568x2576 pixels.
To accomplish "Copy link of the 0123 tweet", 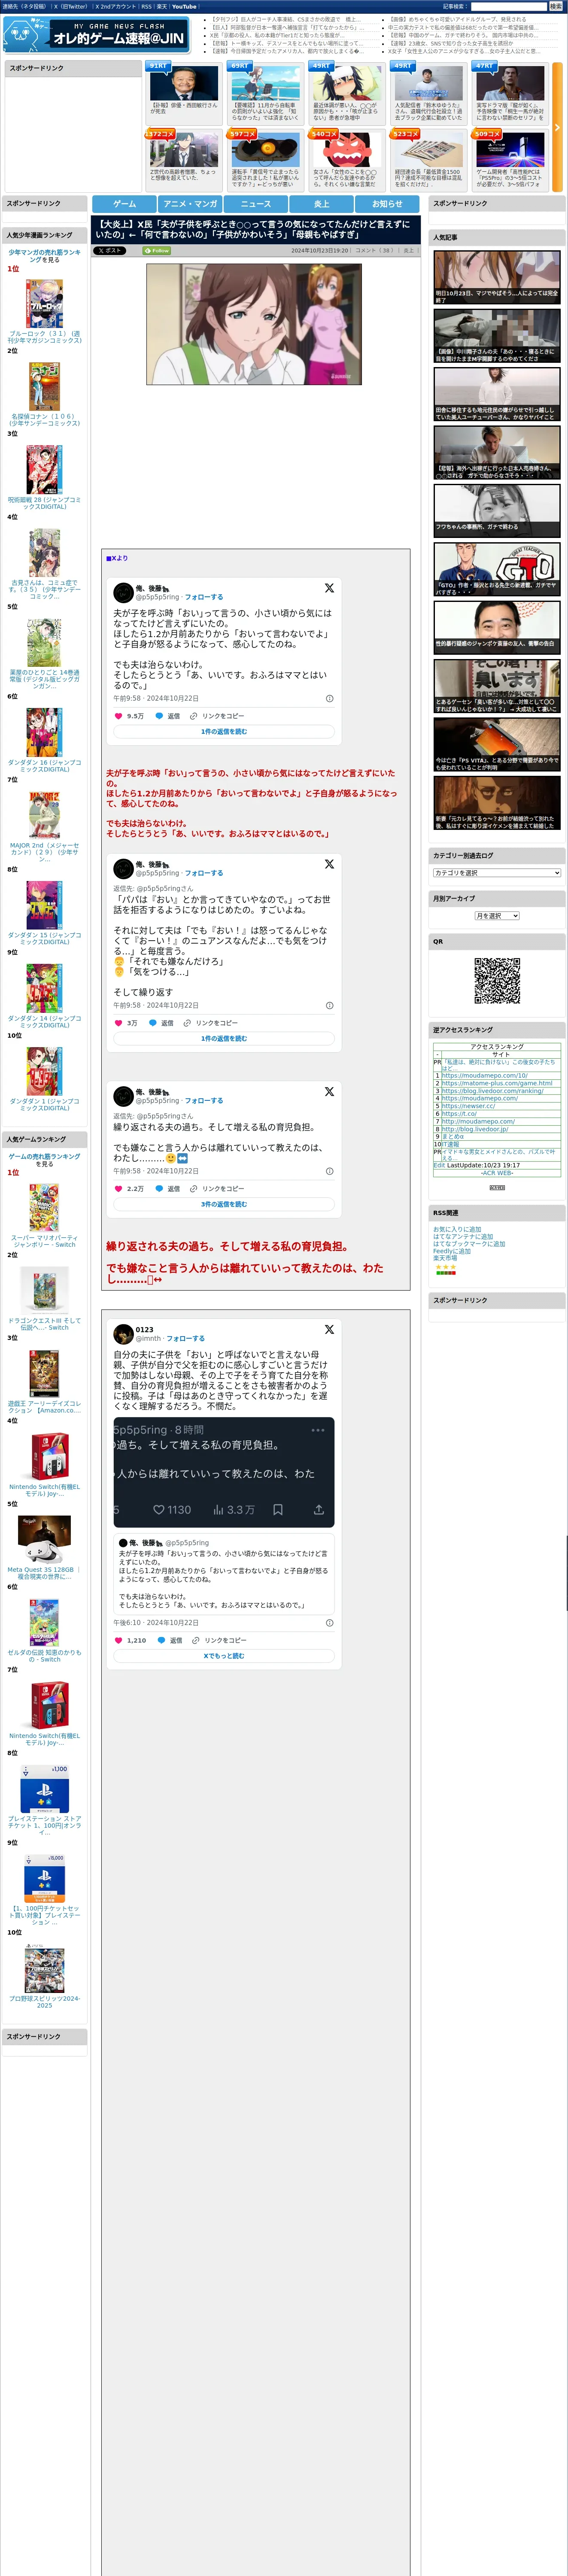I will 219,1640.
